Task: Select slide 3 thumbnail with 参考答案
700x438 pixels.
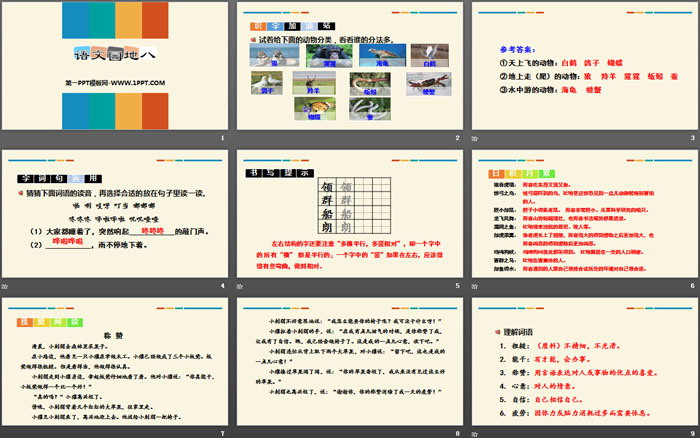Action: point(585,66)
